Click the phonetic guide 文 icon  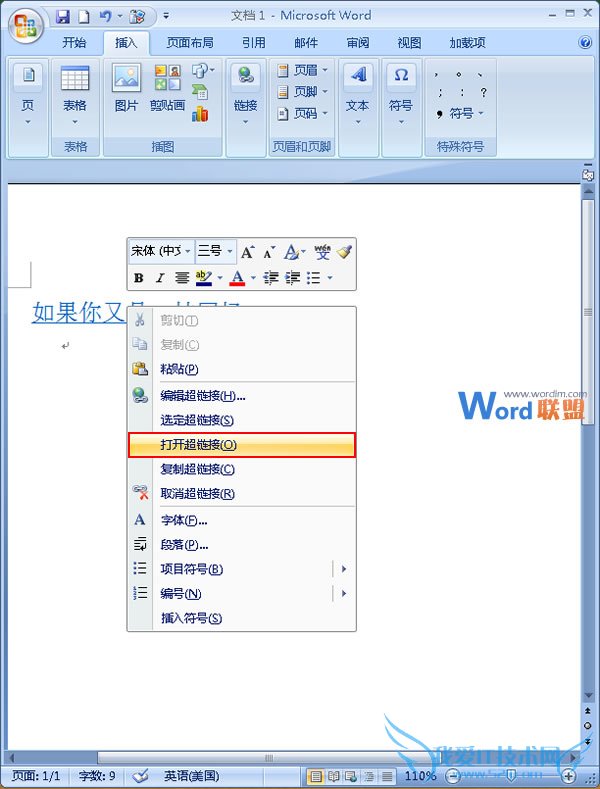[322, 252]
